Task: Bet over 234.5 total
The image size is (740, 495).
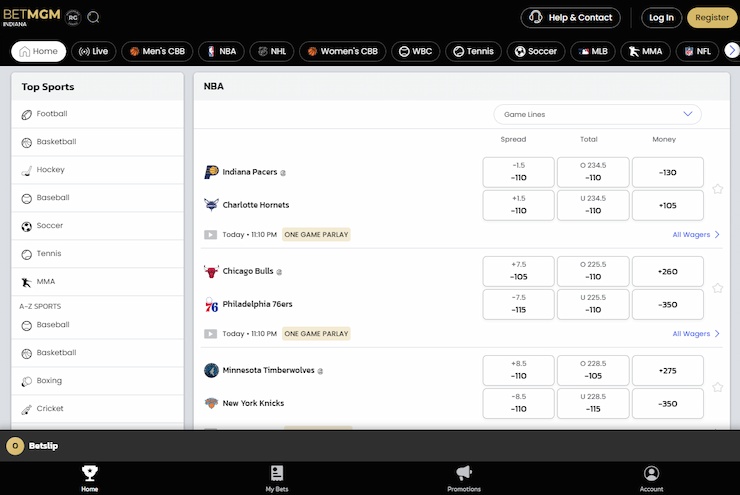Action: tap(593, 172)
